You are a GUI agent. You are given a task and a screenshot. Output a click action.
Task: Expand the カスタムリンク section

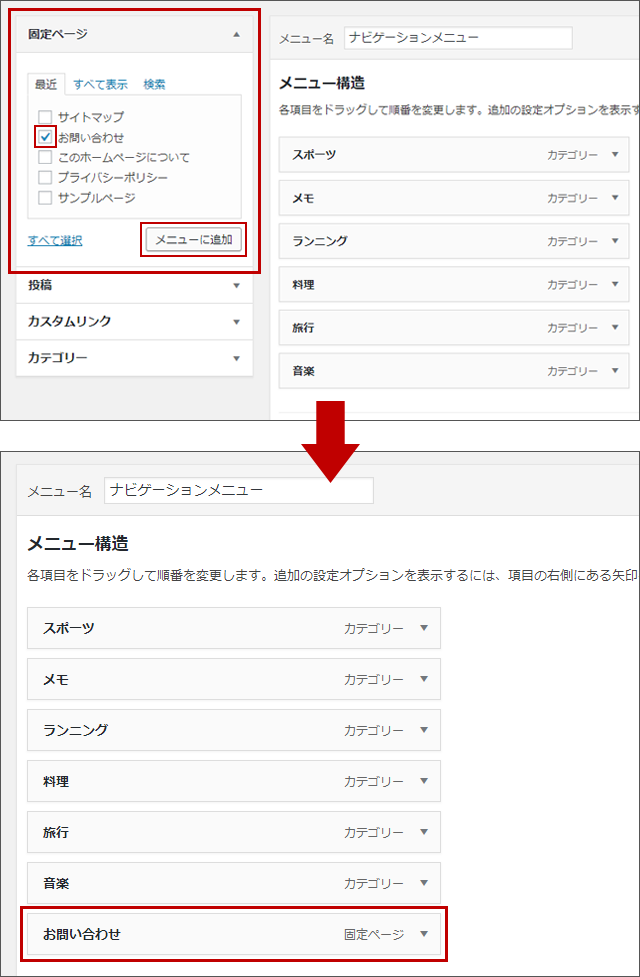236,322
